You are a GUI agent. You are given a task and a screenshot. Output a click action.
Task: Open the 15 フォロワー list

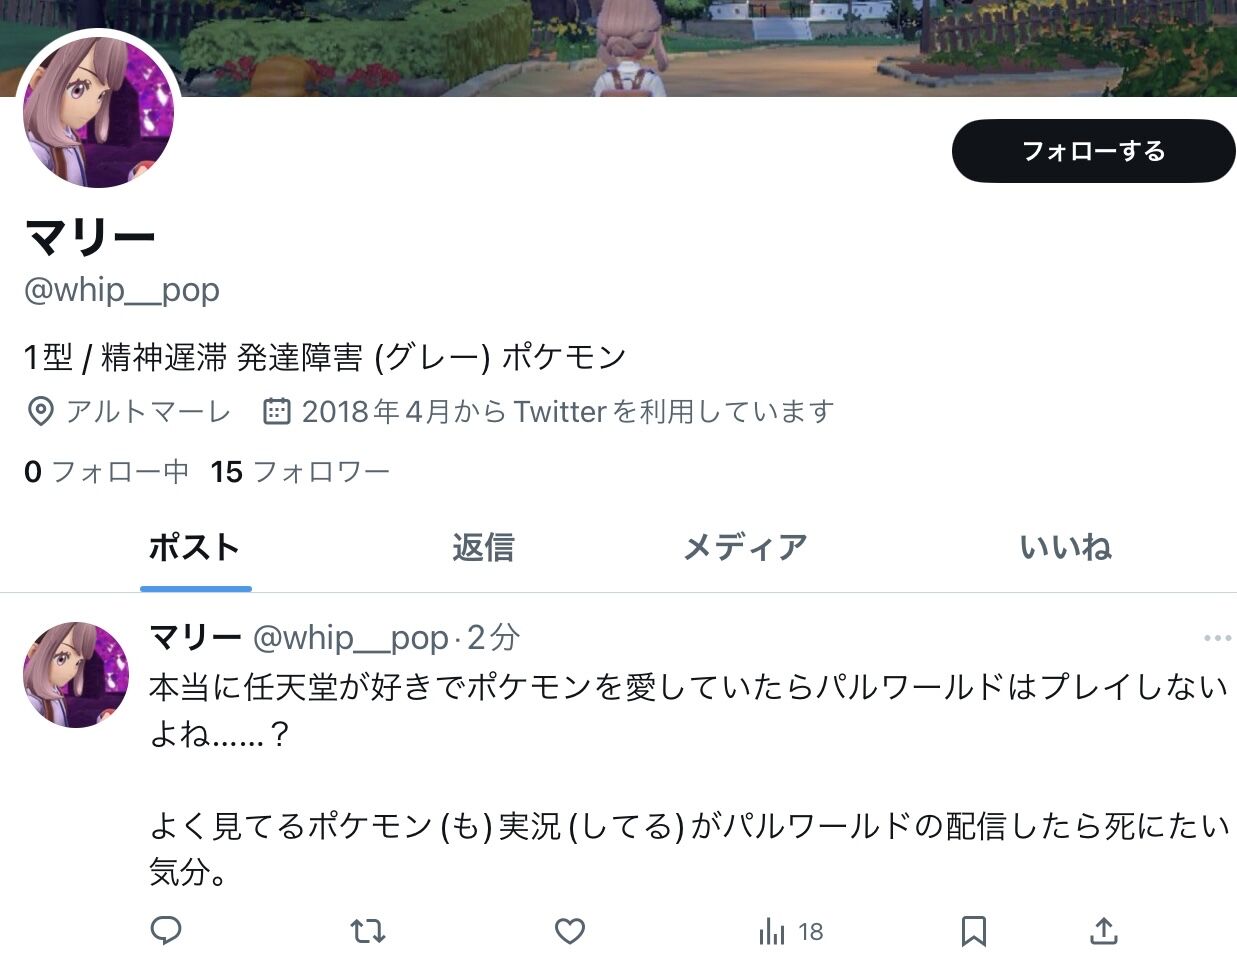300,471
